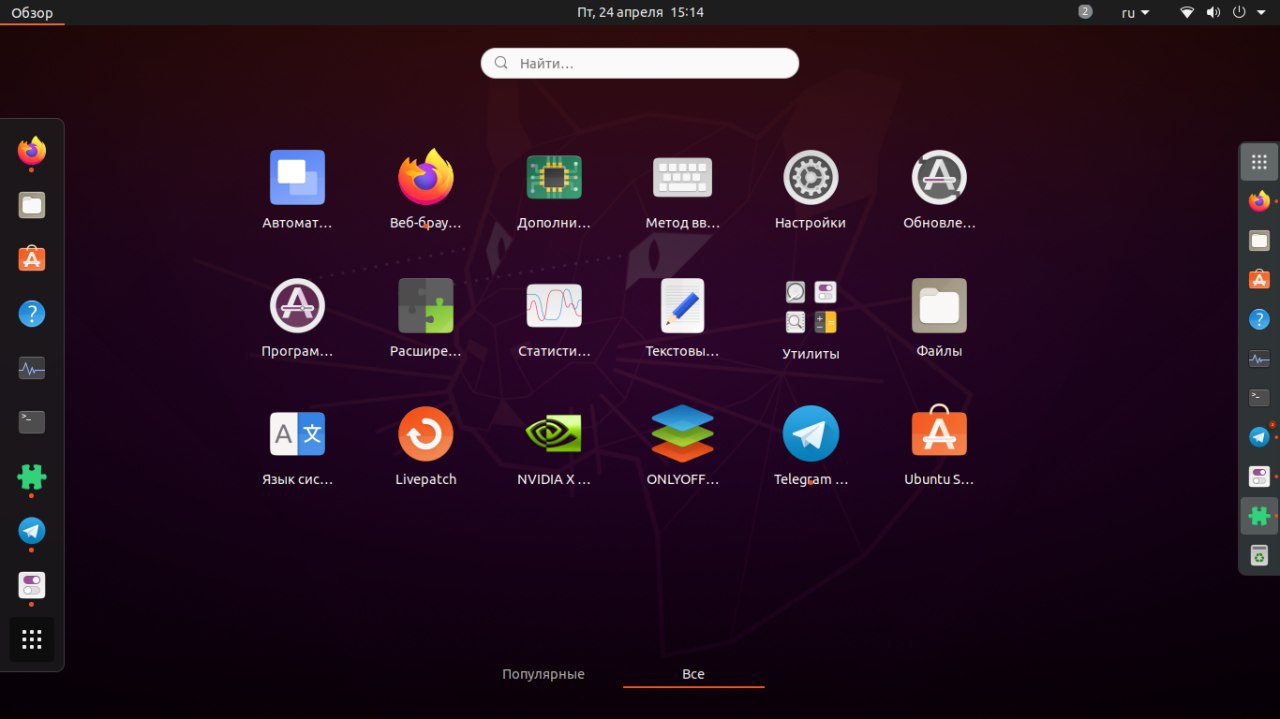
Task: Launch Обновле… software updater app
Action: coord(939,178)
